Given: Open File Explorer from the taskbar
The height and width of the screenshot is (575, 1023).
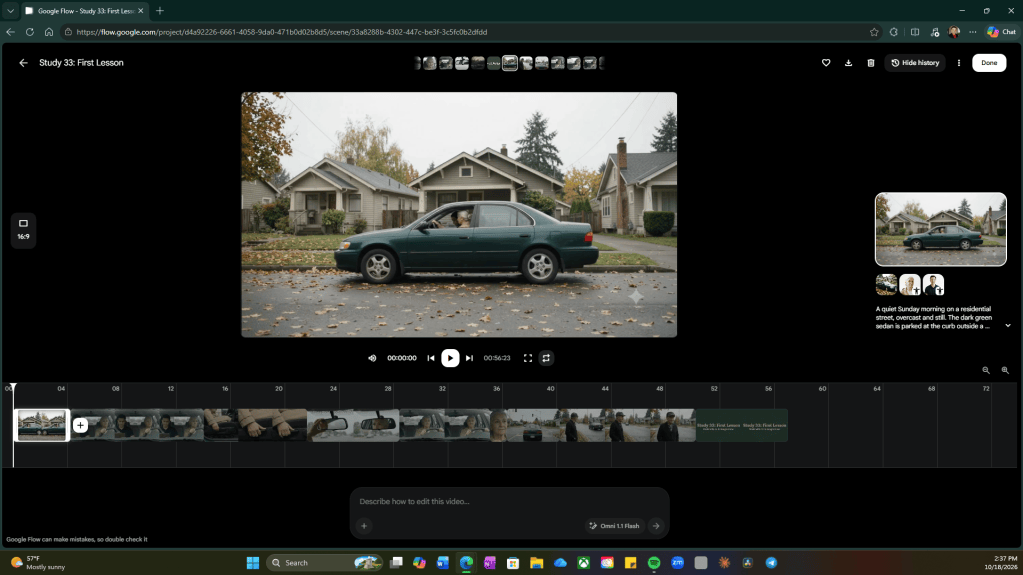Looking at the screenshot, I should [536, 563].
